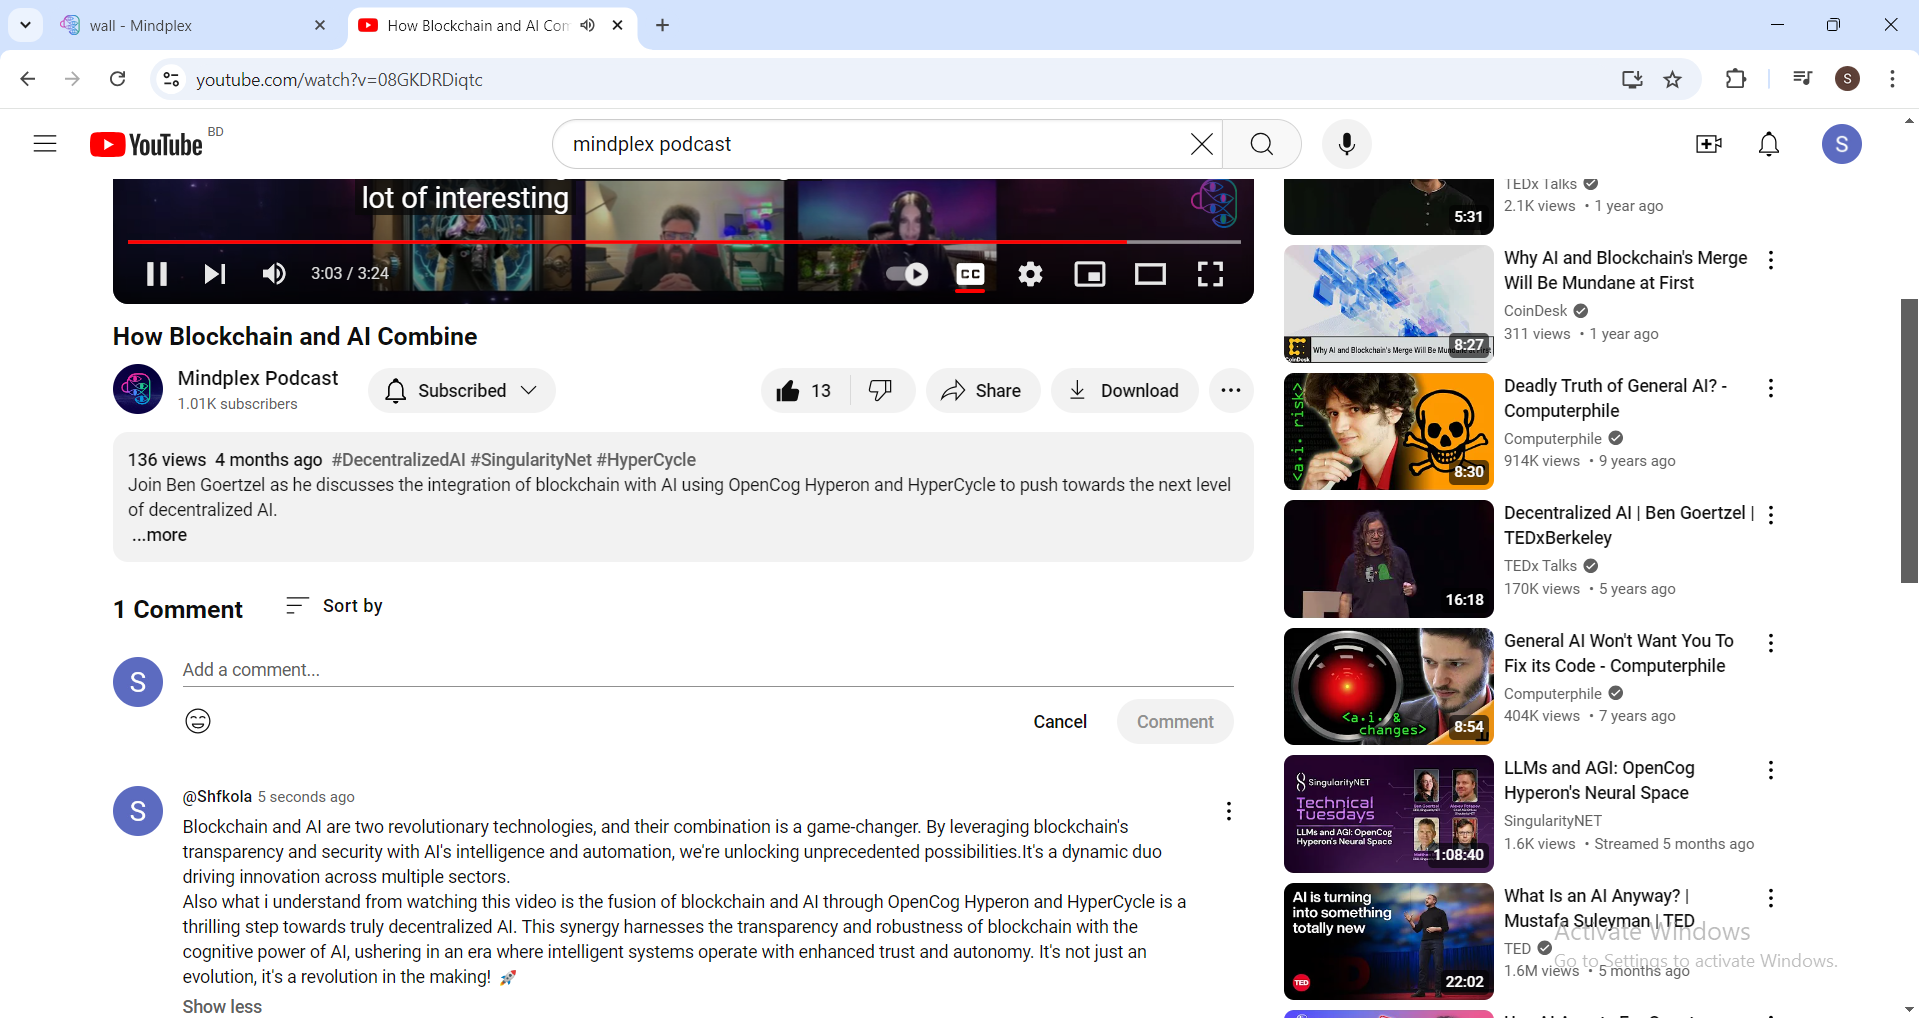The image size is (1919, 1018).
Task: Open the YouTube guide hamburger menu
Action: (x=45, y=144)
